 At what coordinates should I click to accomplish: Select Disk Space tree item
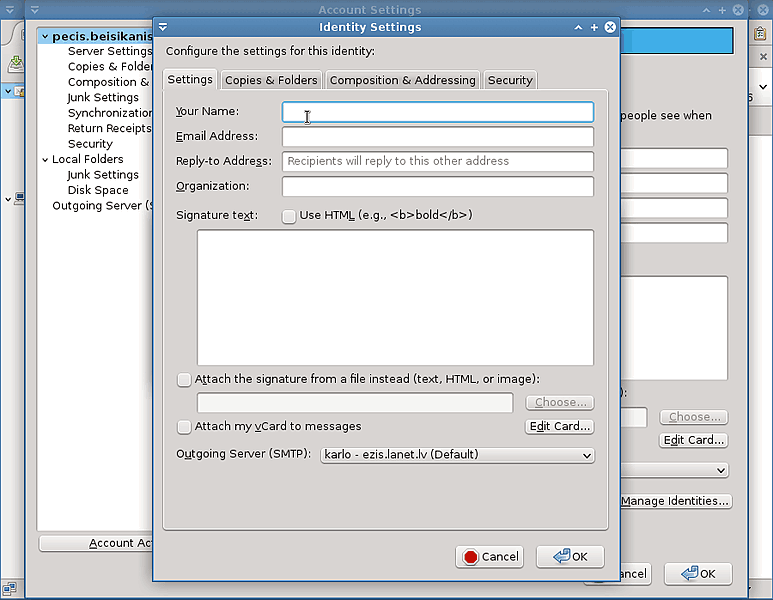point(98,190)
